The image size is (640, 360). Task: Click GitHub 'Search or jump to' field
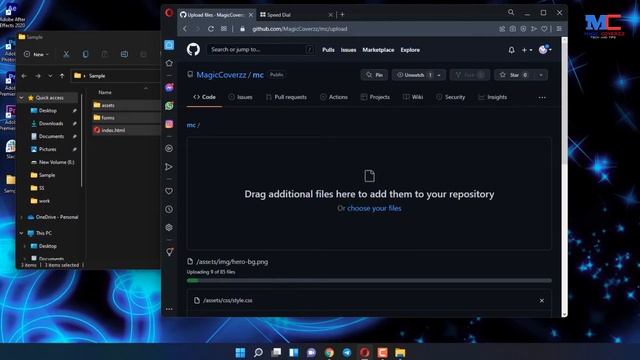click(260, 49)
